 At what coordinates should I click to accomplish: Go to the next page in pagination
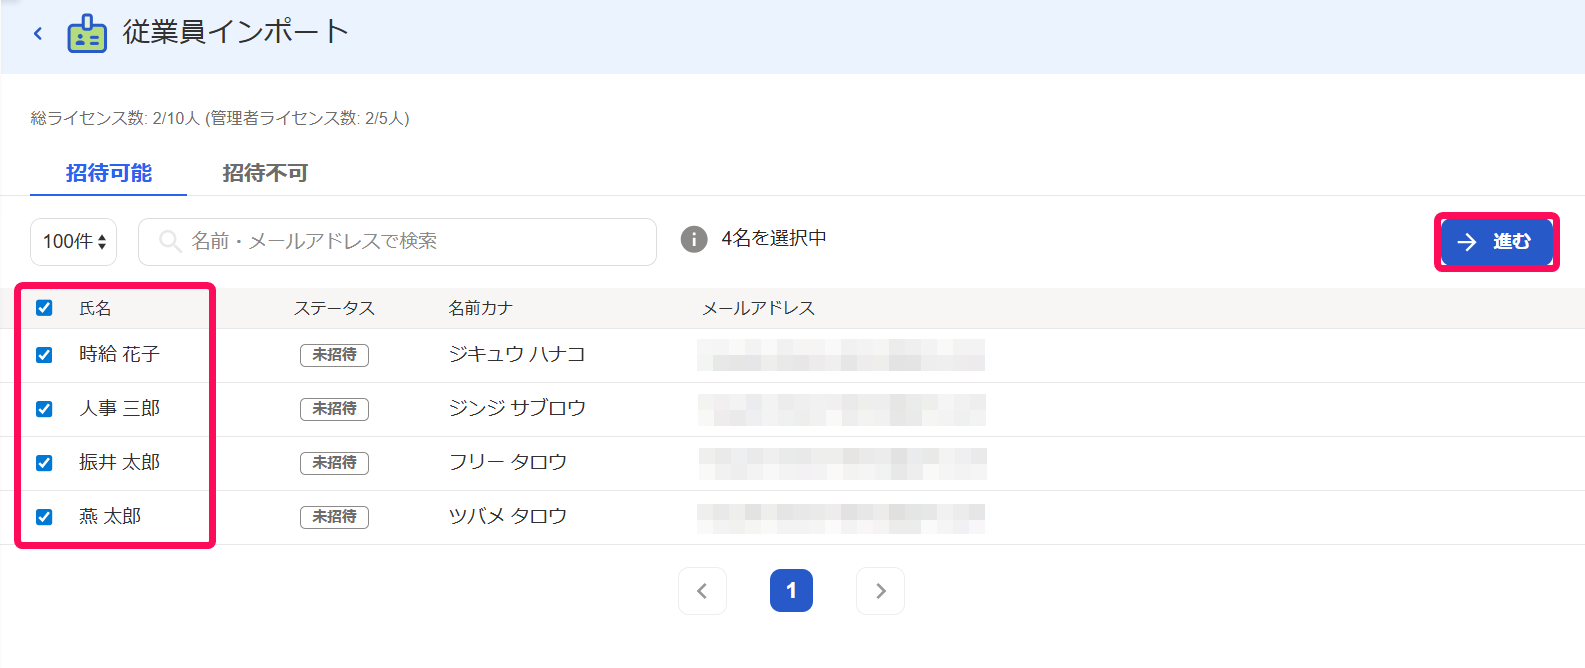880,591
